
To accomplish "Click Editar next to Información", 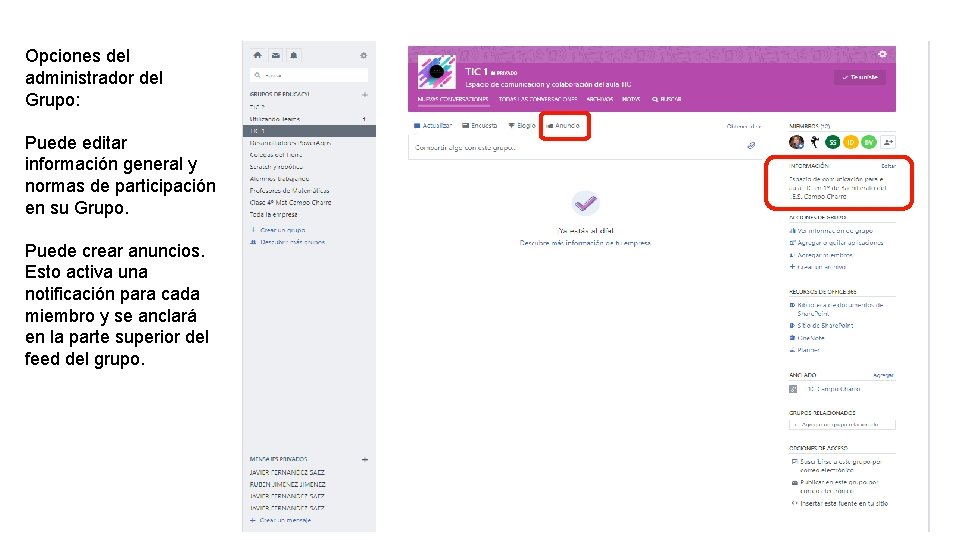I will [x=888, y=166].
